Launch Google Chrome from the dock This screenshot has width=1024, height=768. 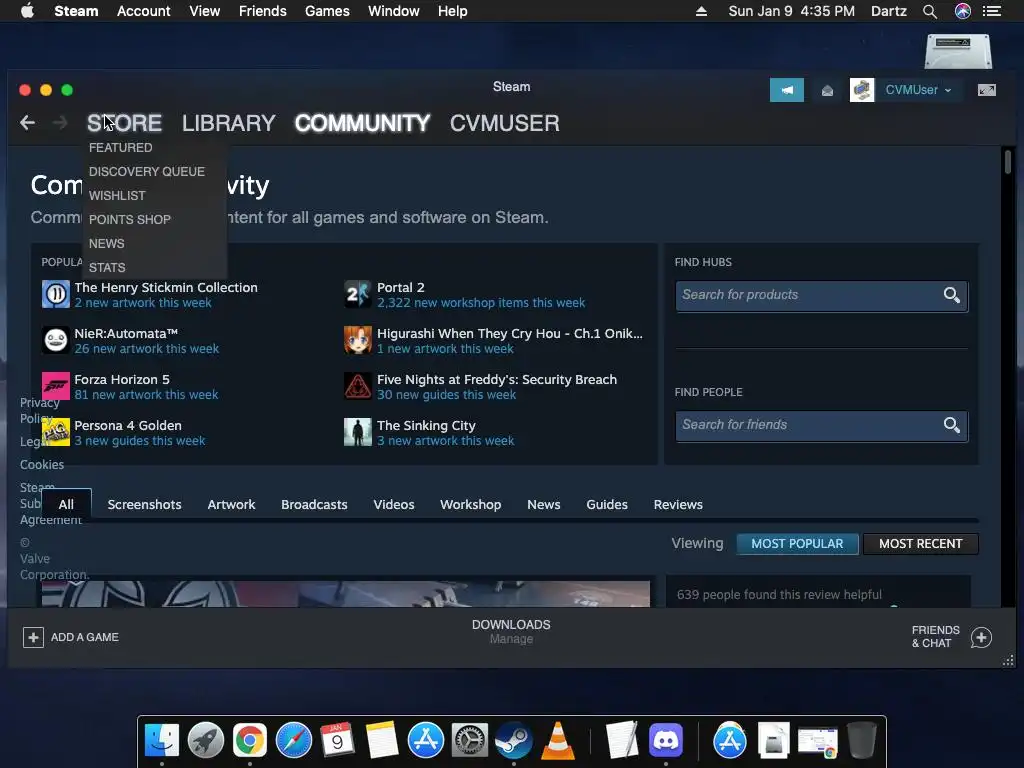(x=249, y=741)
